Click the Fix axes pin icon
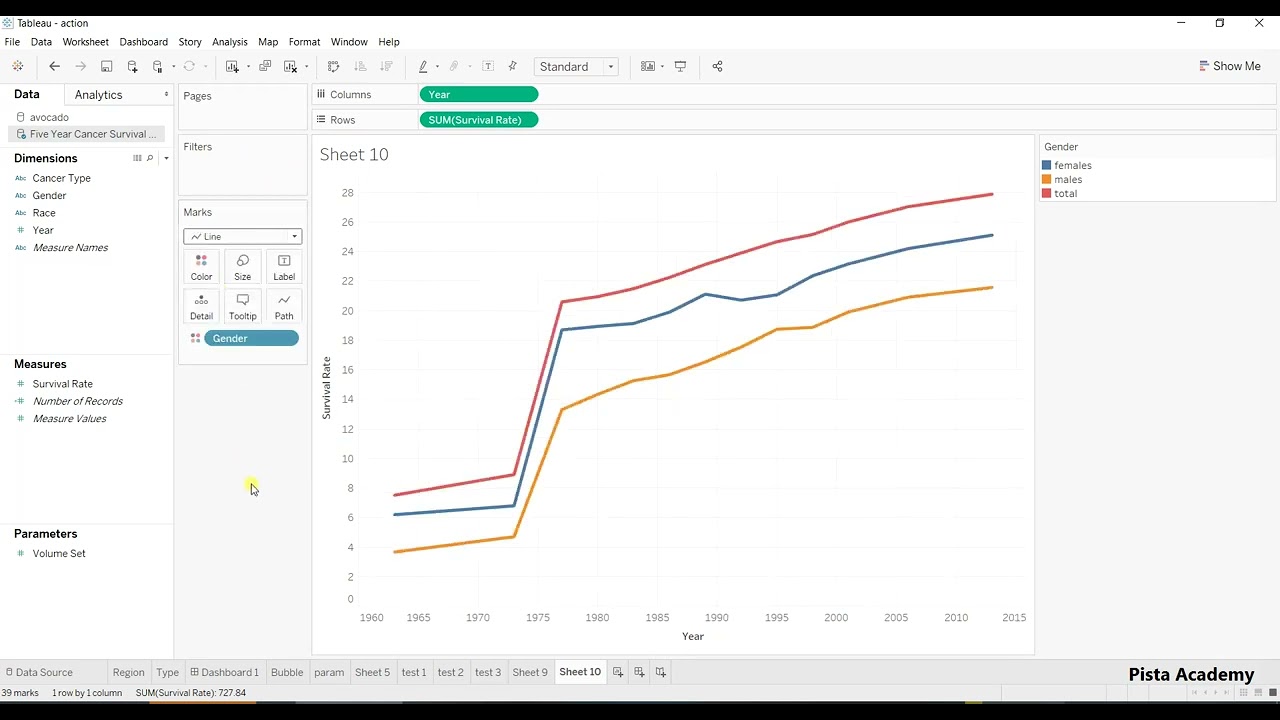 [513, 66]
